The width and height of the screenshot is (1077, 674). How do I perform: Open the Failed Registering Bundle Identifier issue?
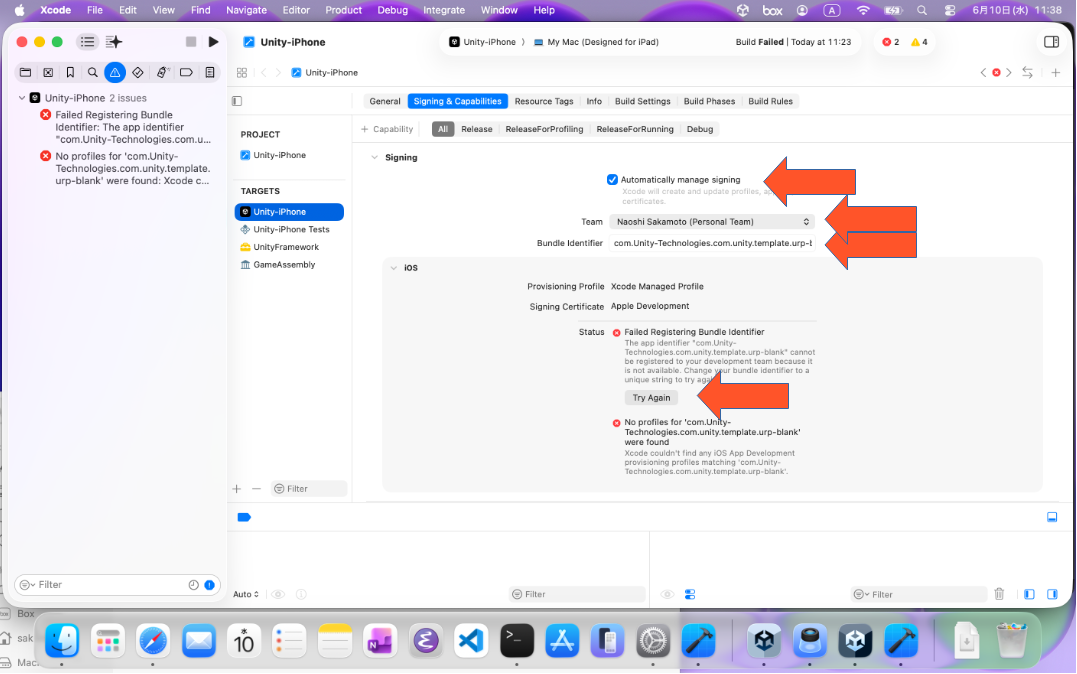[126, 127]
